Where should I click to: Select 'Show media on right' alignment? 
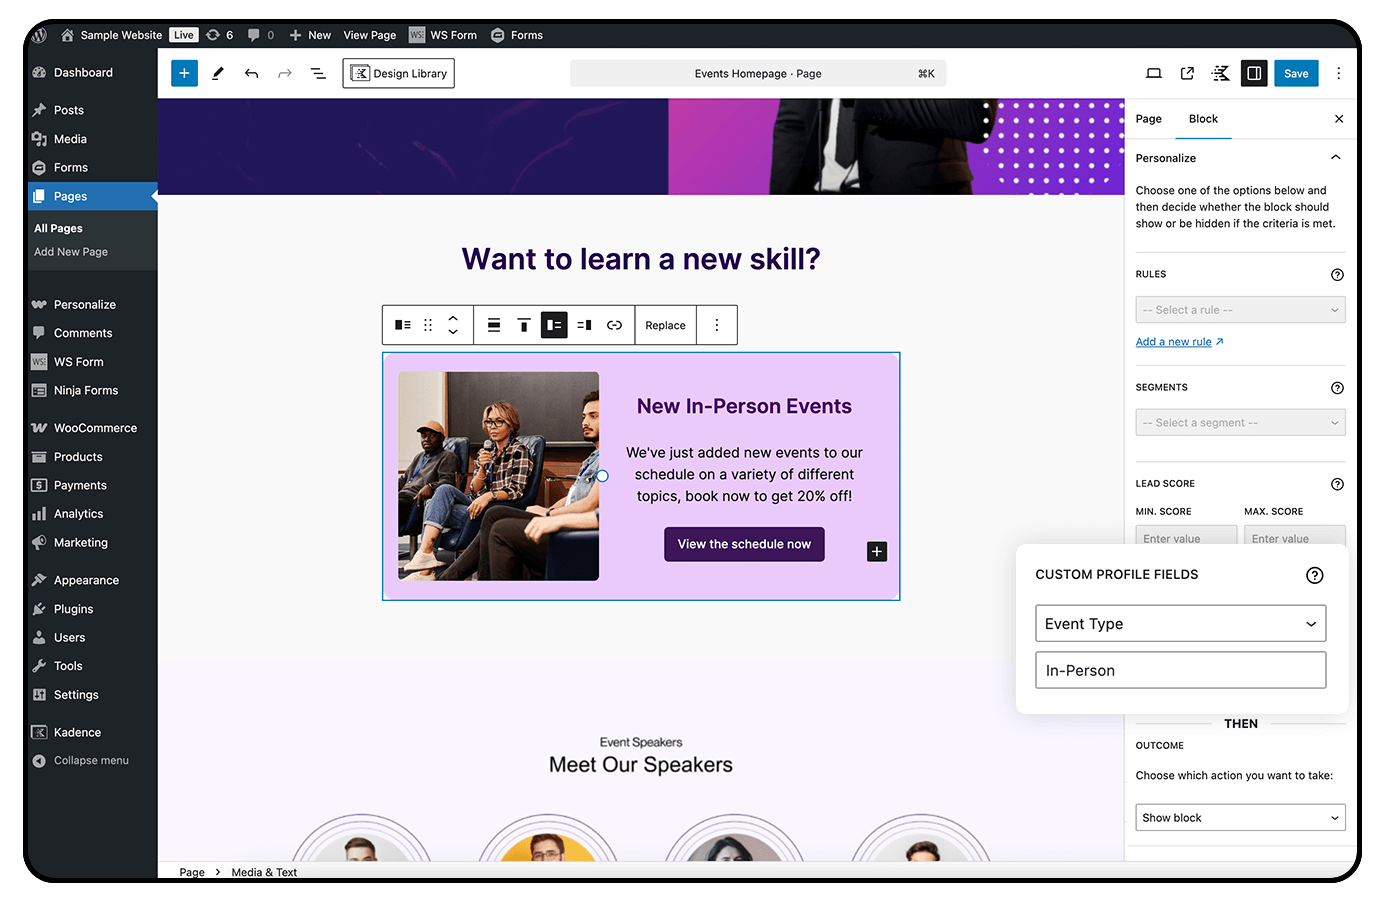point(584,324)
